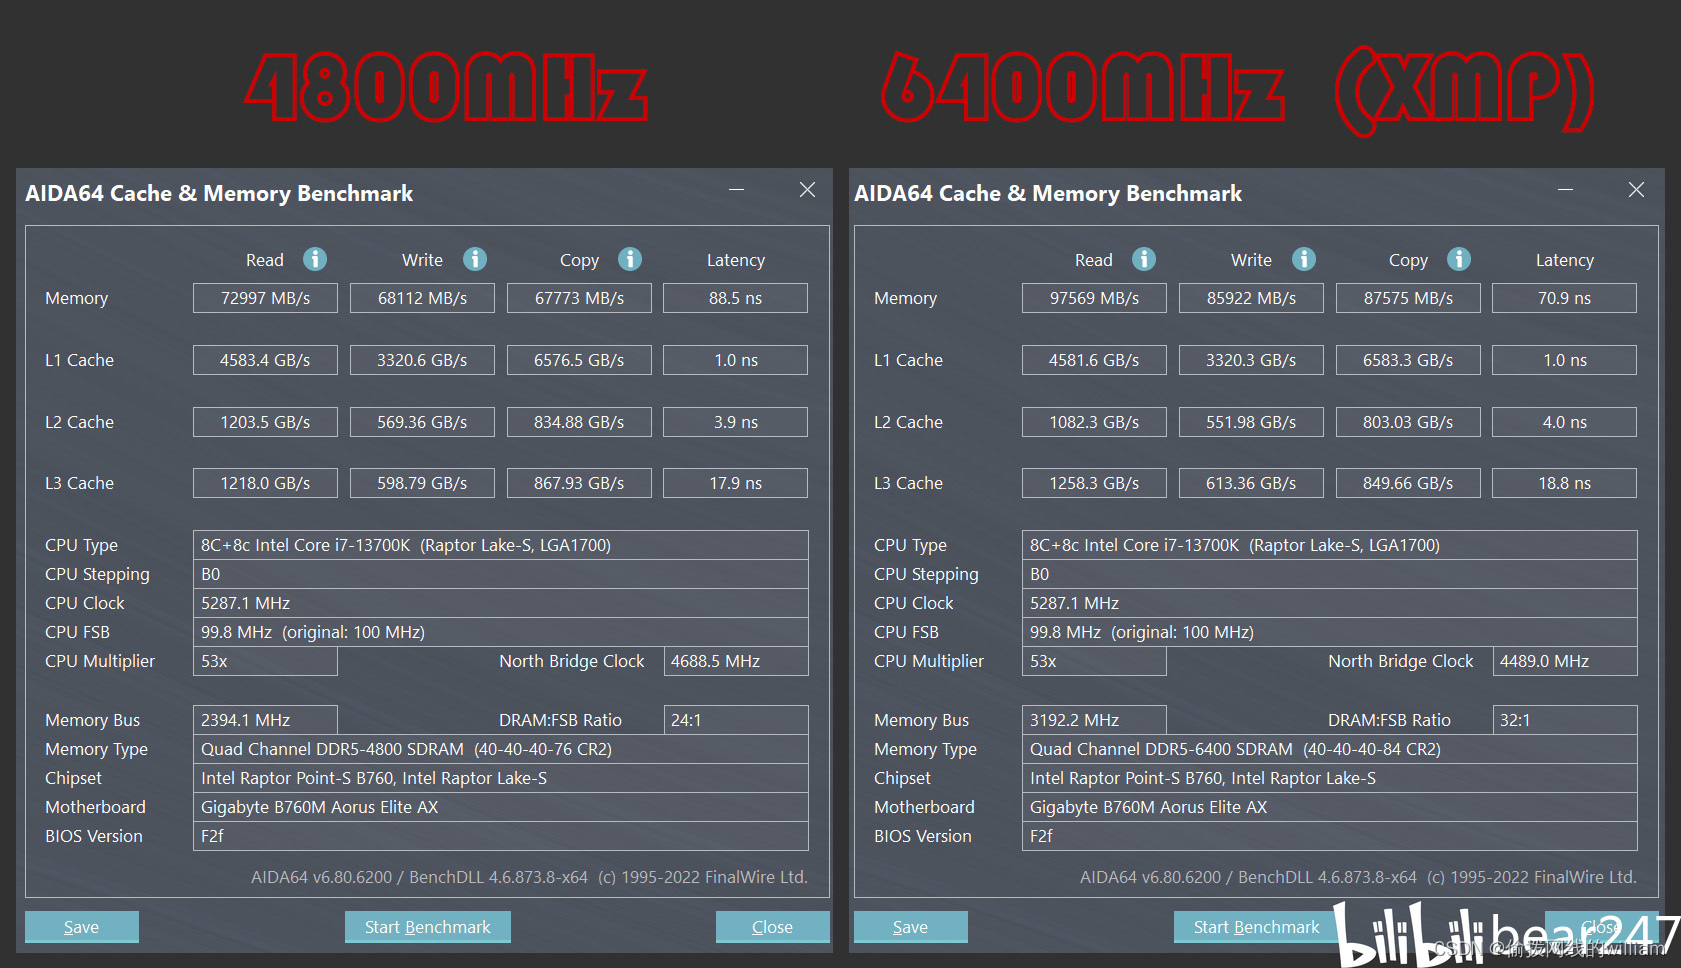Select memory read value 72997 MB/s
Screen dimensions: 1681x968
tap(265, 298)
